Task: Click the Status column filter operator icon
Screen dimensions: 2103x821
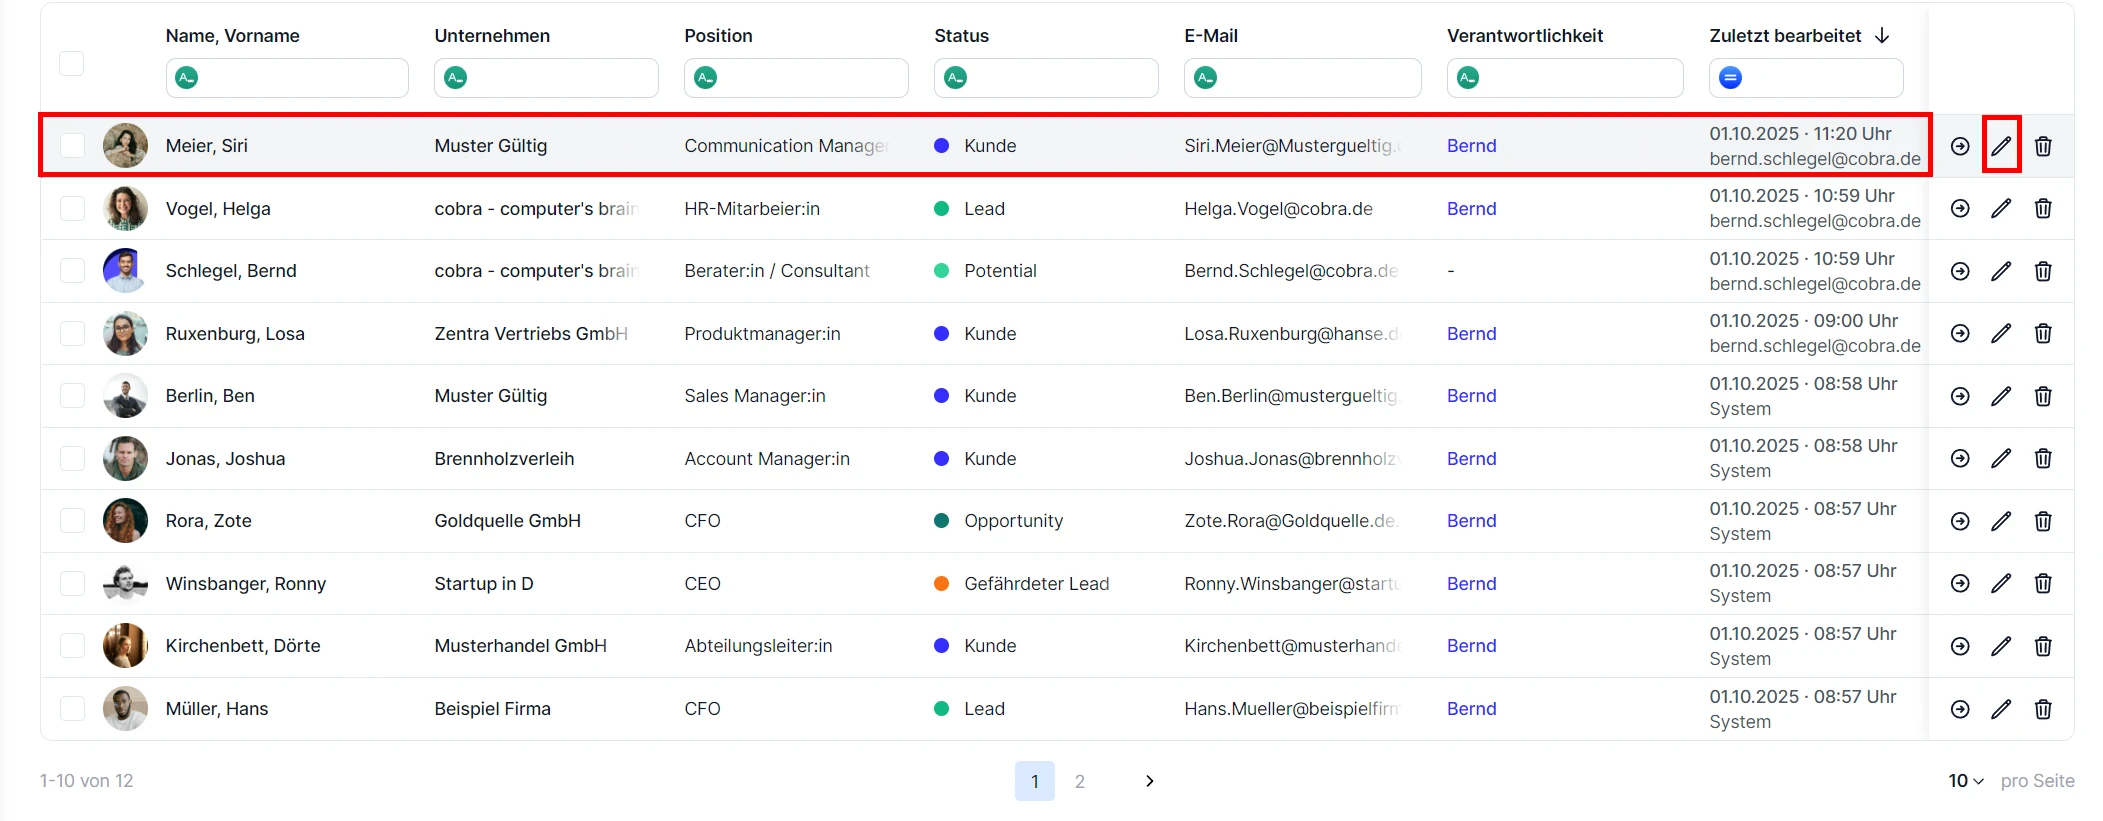Action: click(x=955, y=78)
